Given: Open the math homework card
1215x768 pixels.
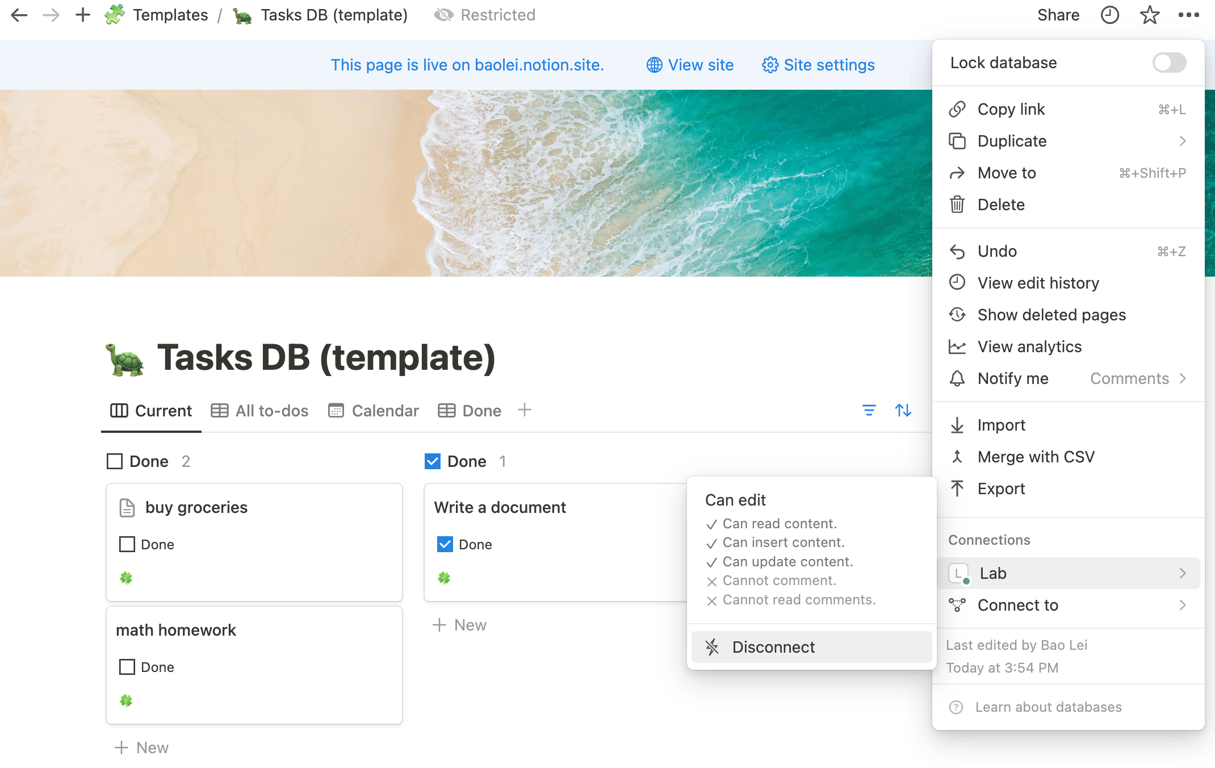Looking at the screenshot, I should (x=254, y=665).
